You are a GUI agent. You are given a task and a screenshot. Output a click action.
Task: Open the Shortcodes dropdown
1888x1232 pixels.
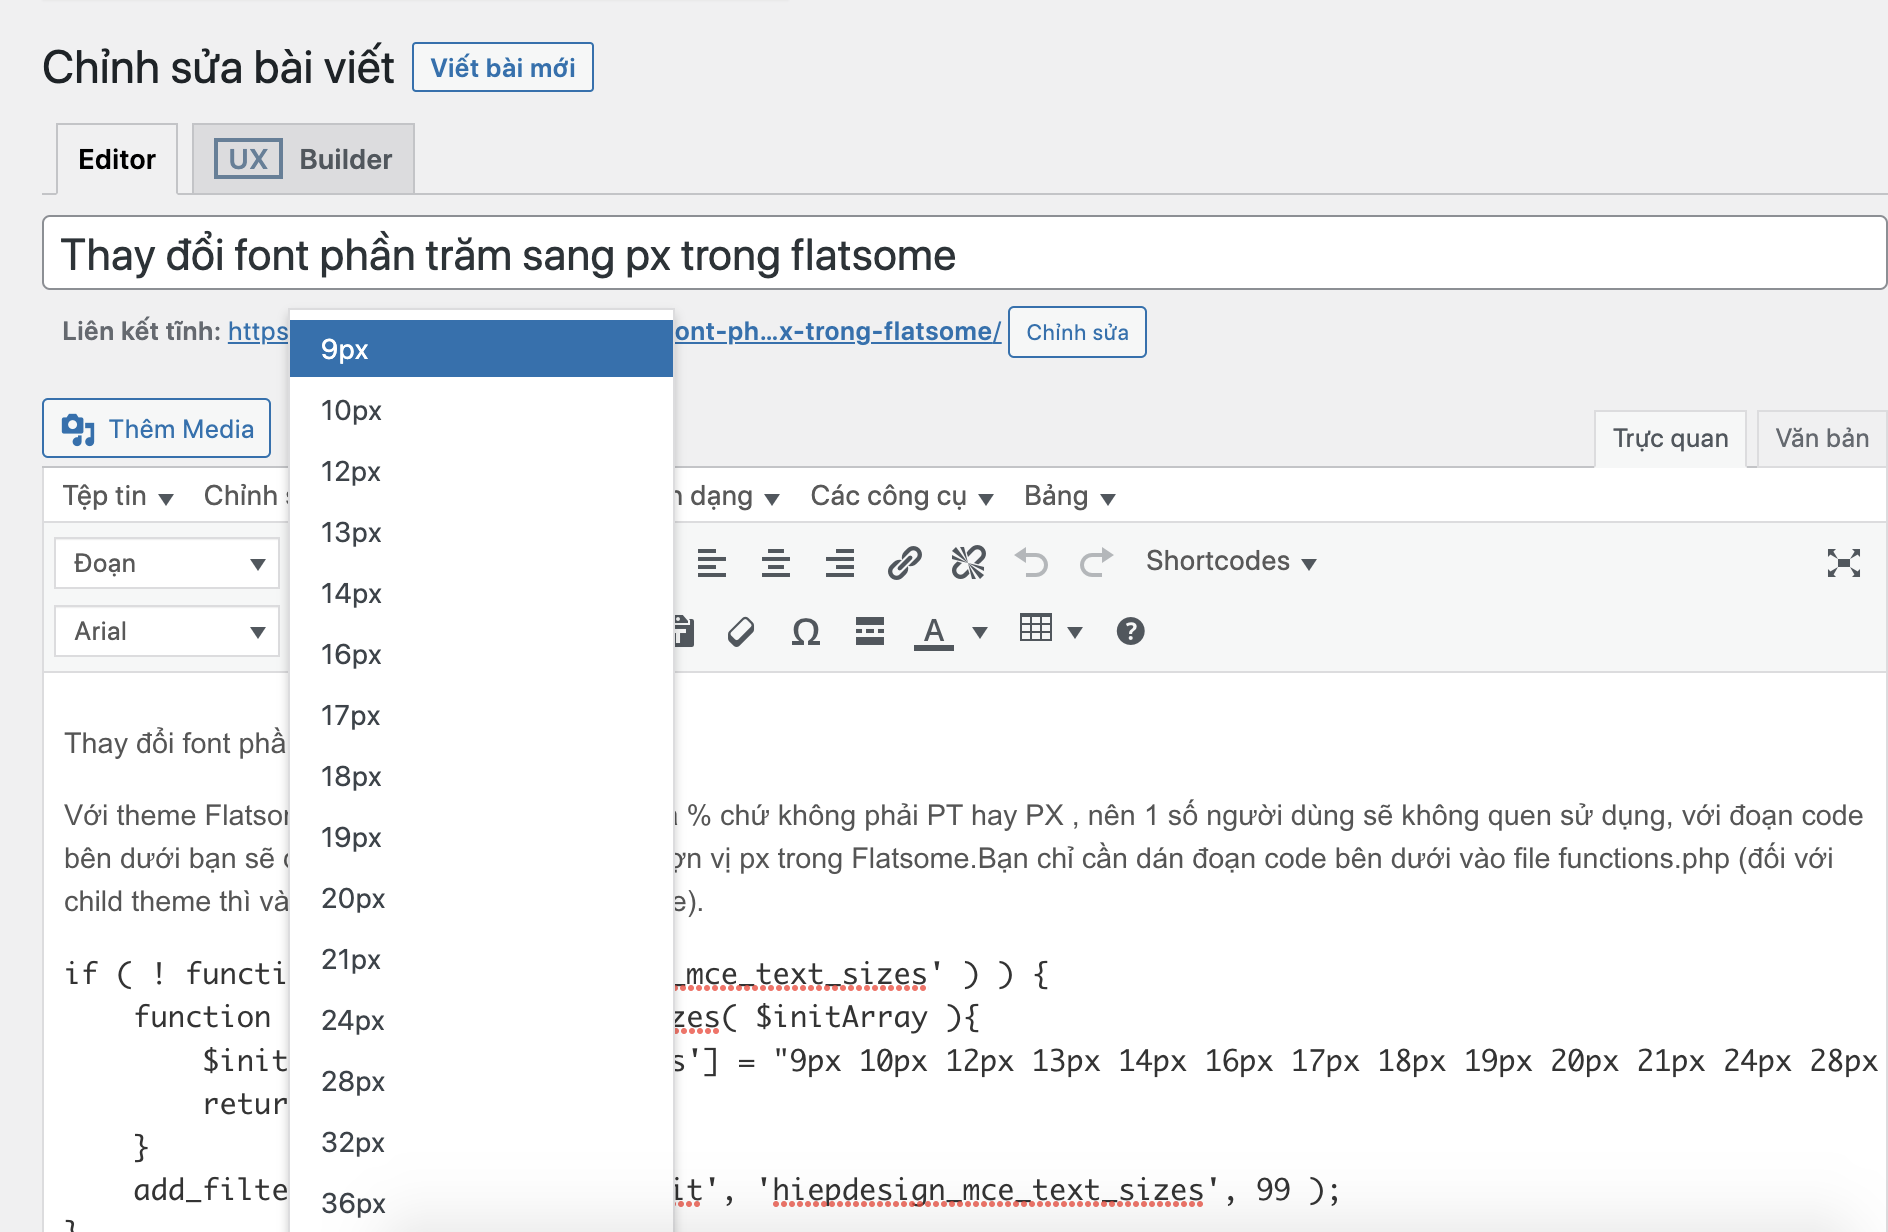click(x=1230, y=561)
